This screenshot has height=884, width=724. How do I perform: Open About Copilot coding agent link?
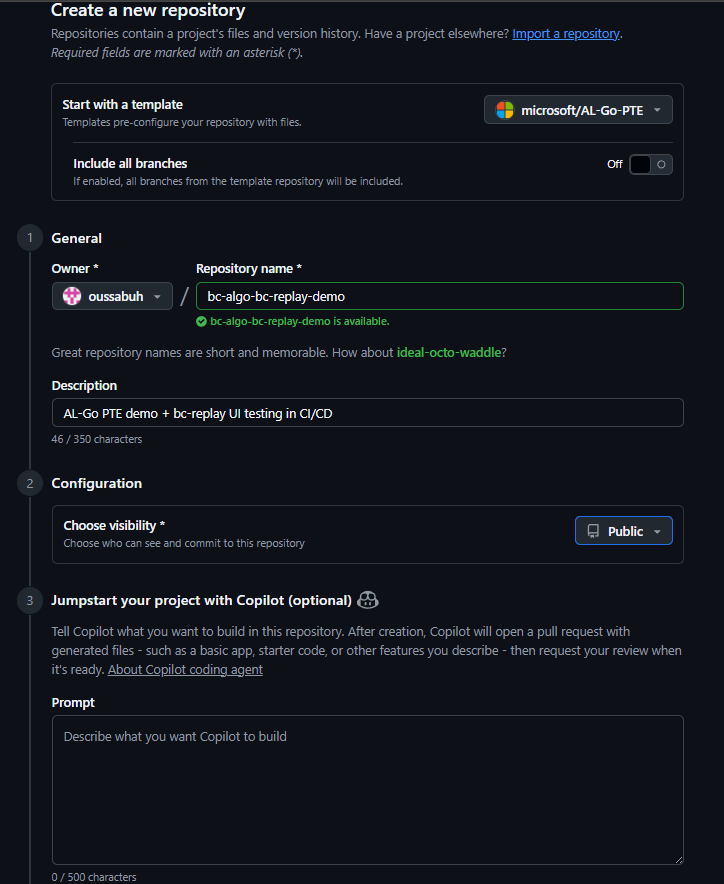(185, 670)
